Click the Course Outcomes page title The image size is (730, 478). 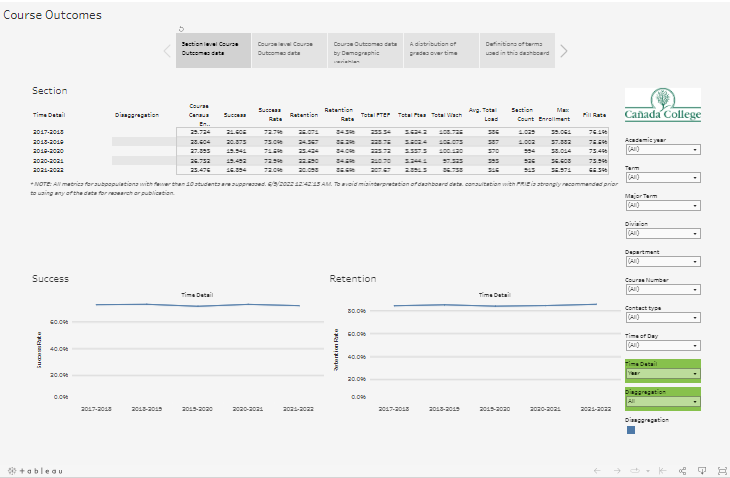pyautogui.click(x=52, y=15)
